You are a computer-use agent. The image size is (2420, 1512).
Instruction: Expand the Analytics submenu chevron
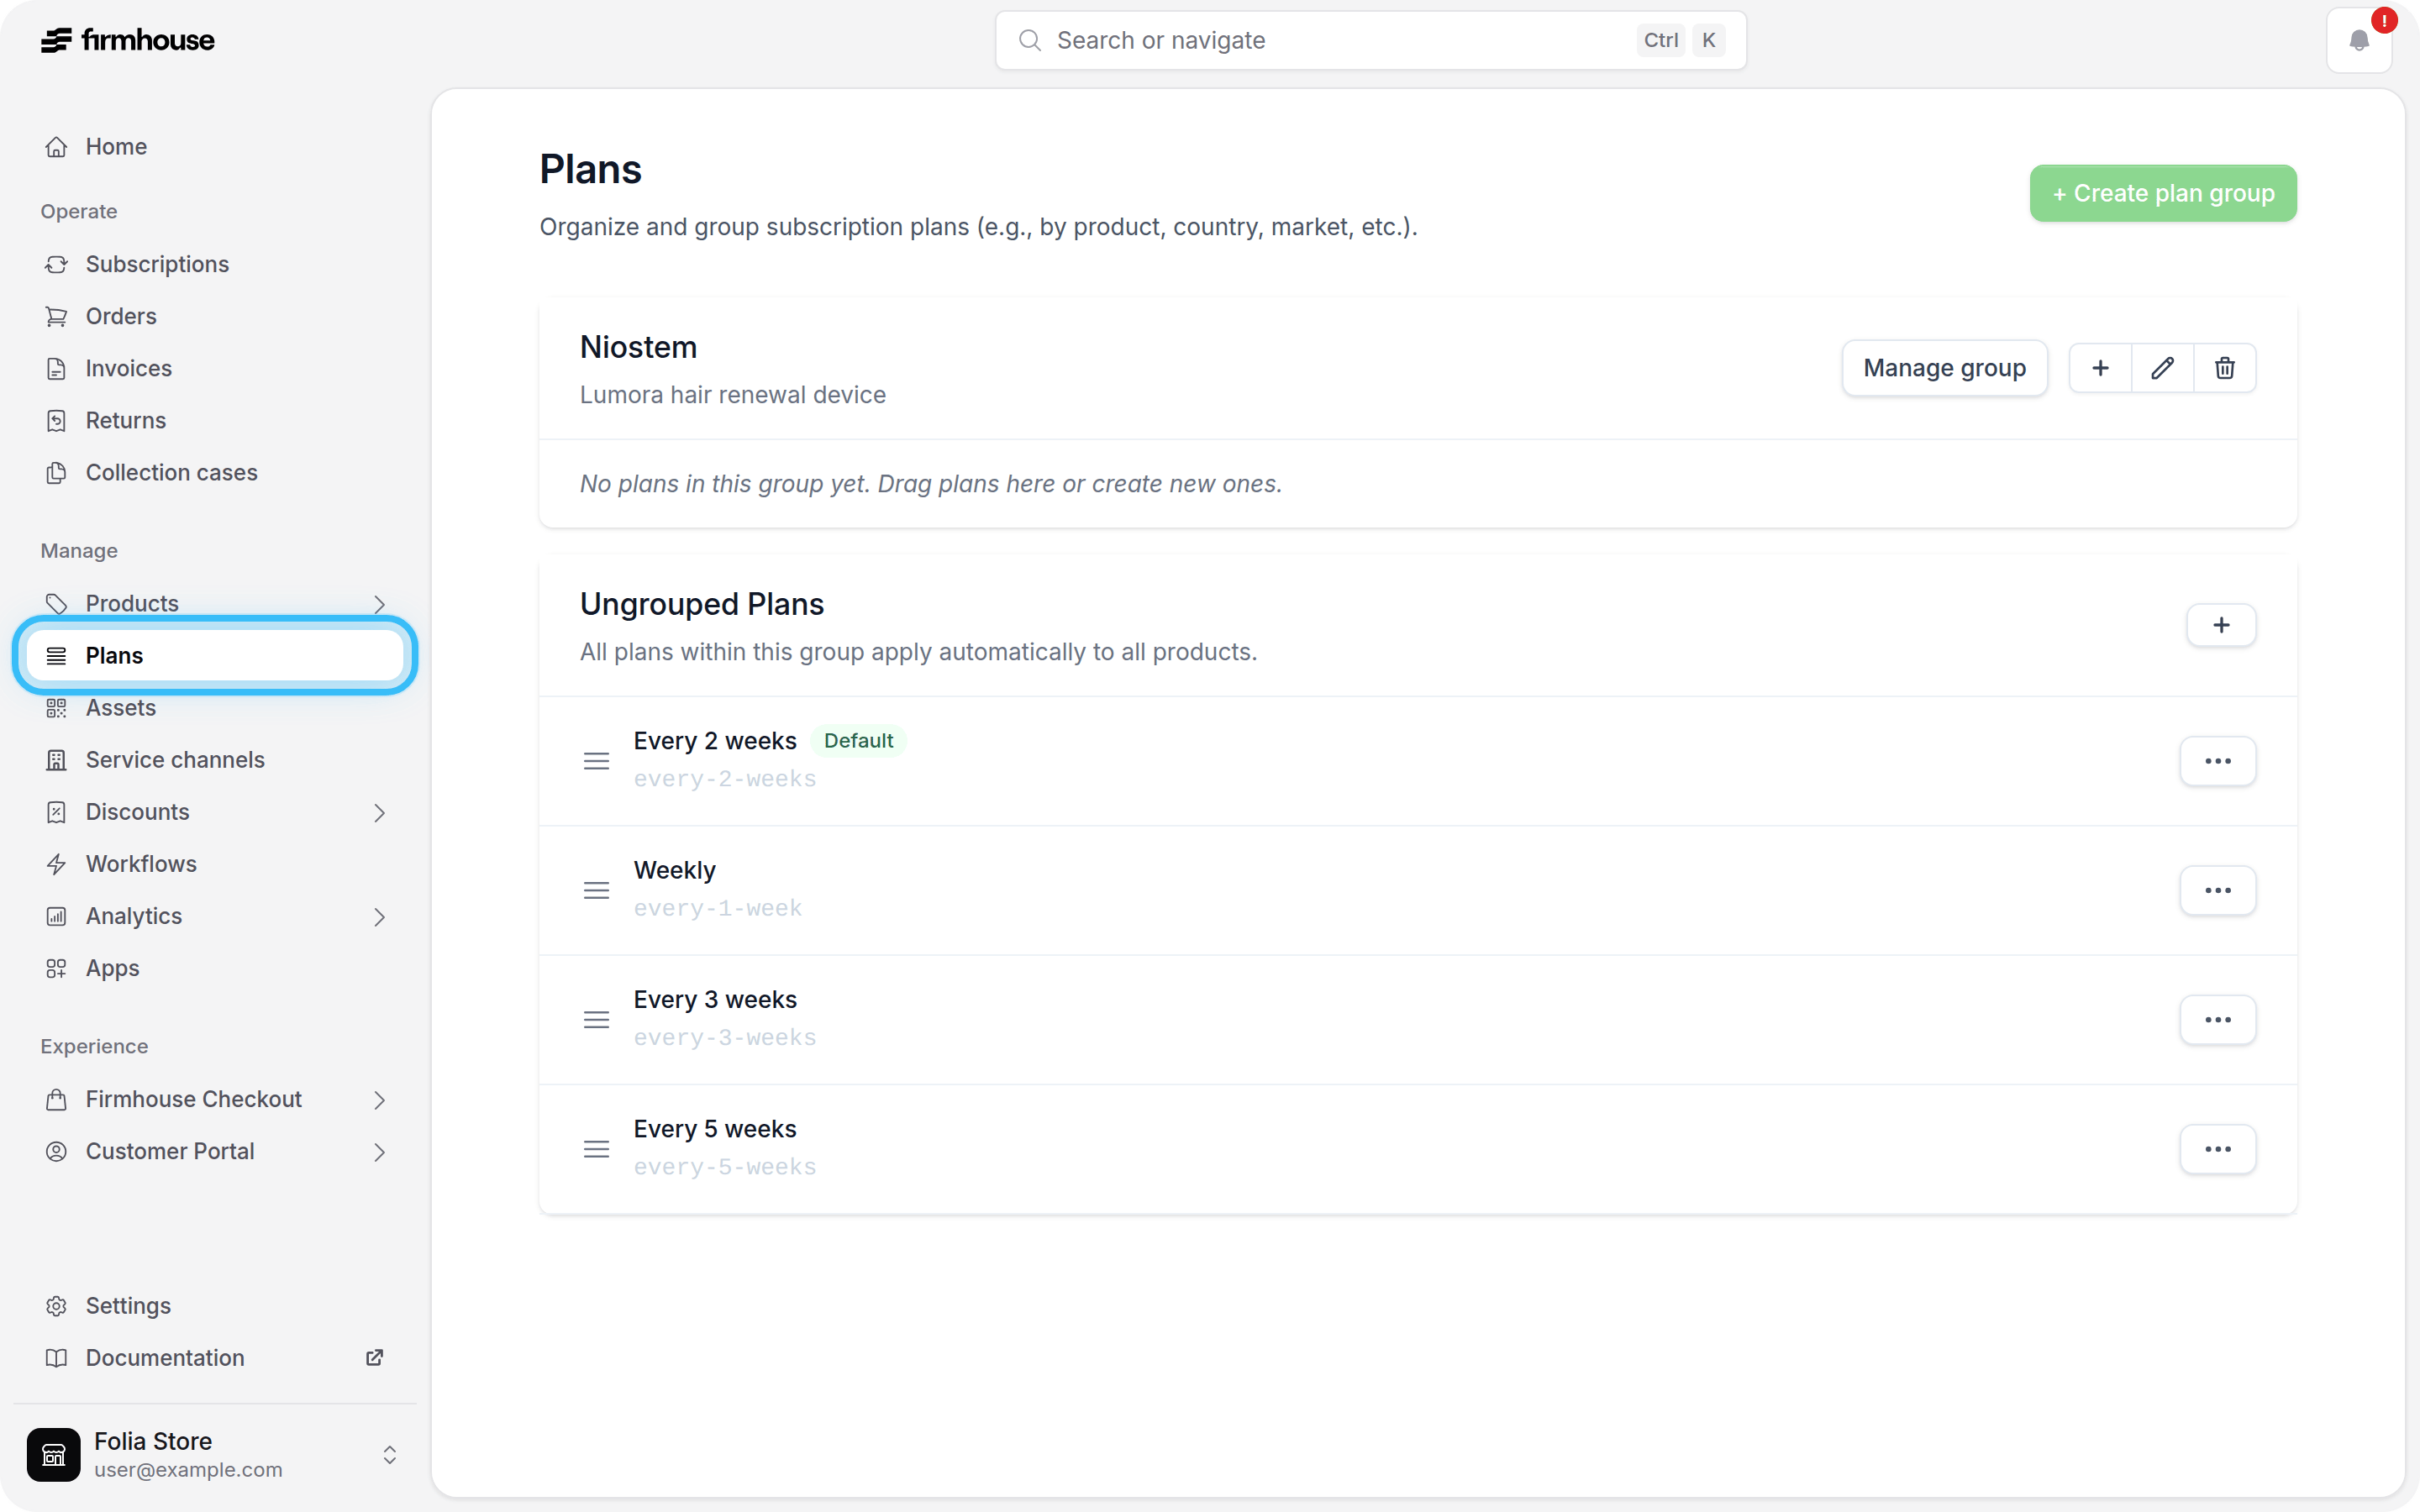[379, 917]
